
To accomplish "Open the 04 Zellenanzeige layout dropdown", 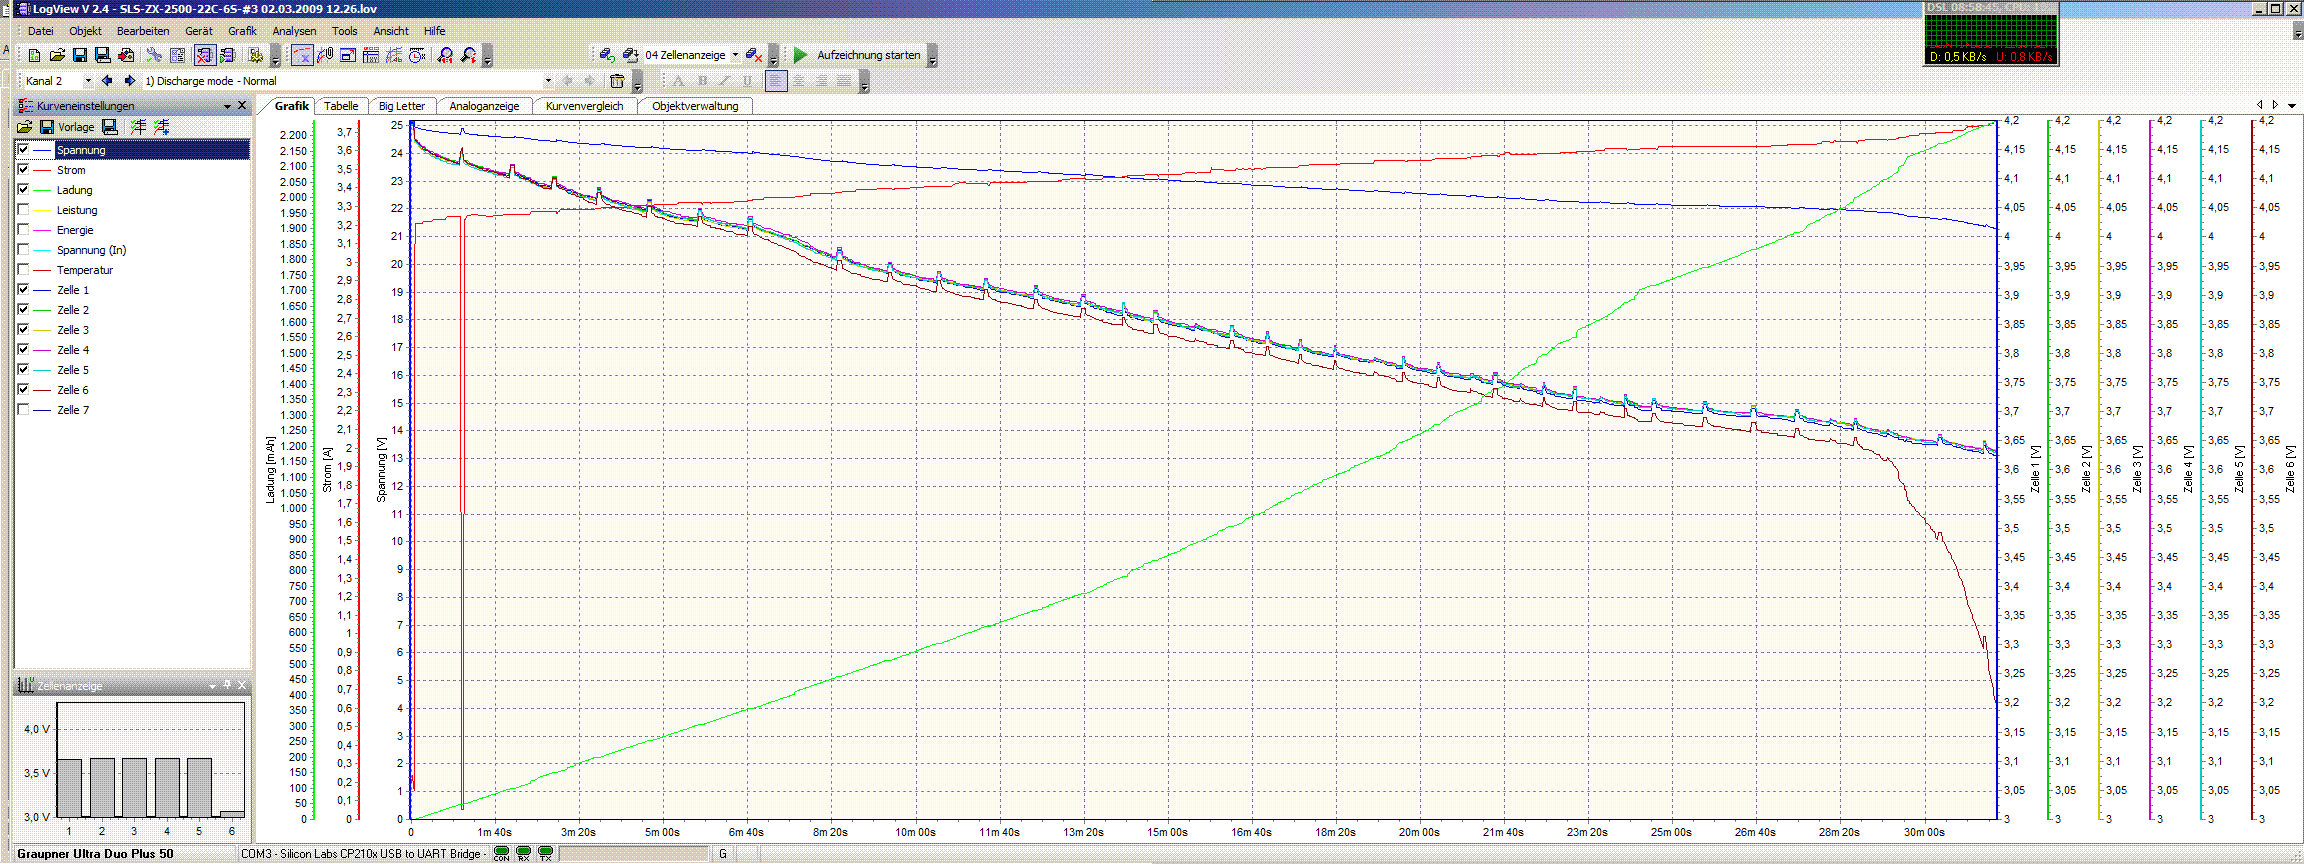I will (x=735, y=56).
